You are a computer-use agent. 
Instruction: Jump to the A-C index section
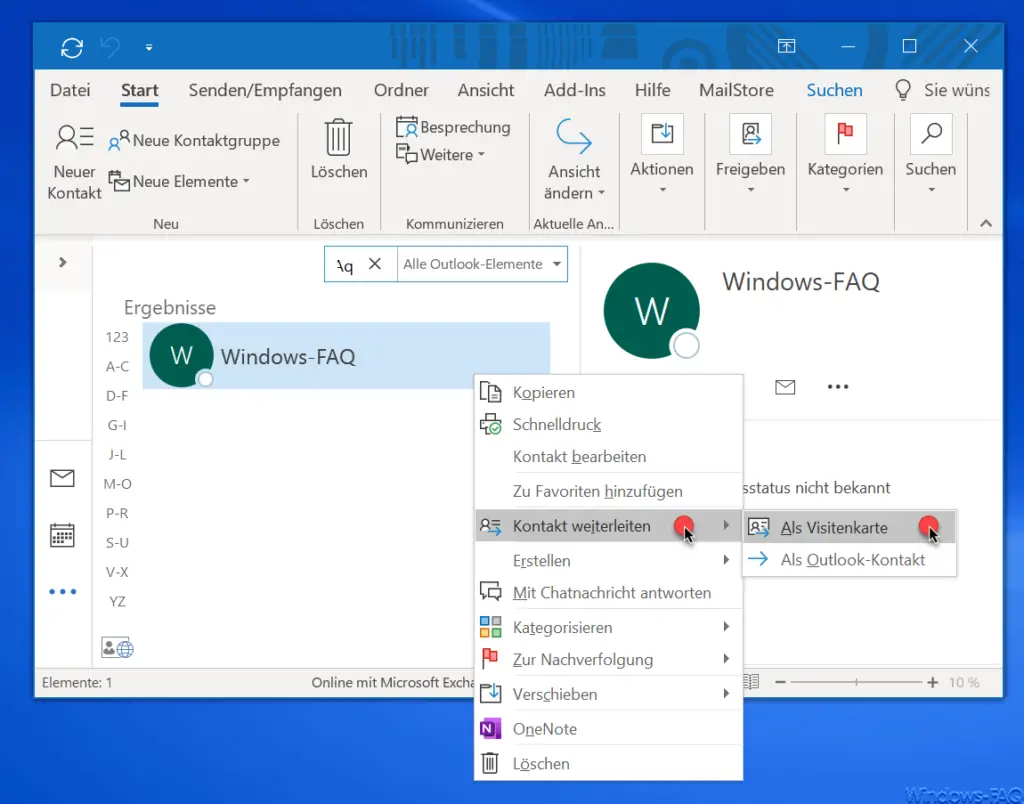(x=118, y=366)
